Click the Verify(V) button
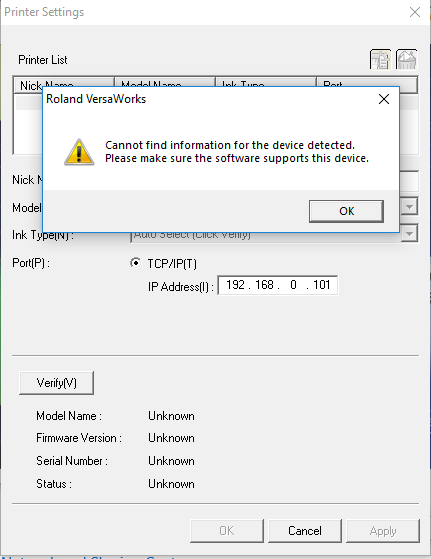 (56, 383)
